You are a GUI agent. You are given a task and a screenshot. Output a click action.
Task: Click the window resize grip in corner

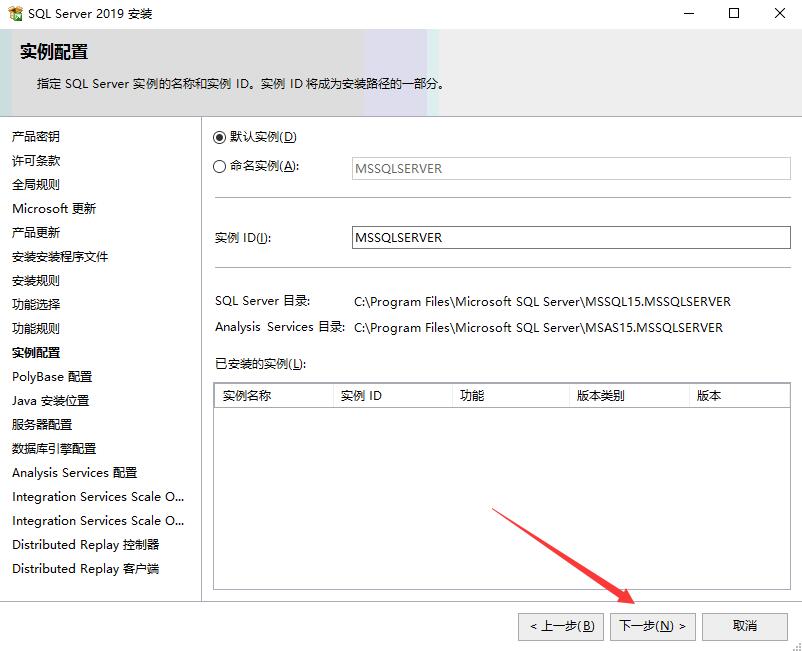[x=796, y=646]
